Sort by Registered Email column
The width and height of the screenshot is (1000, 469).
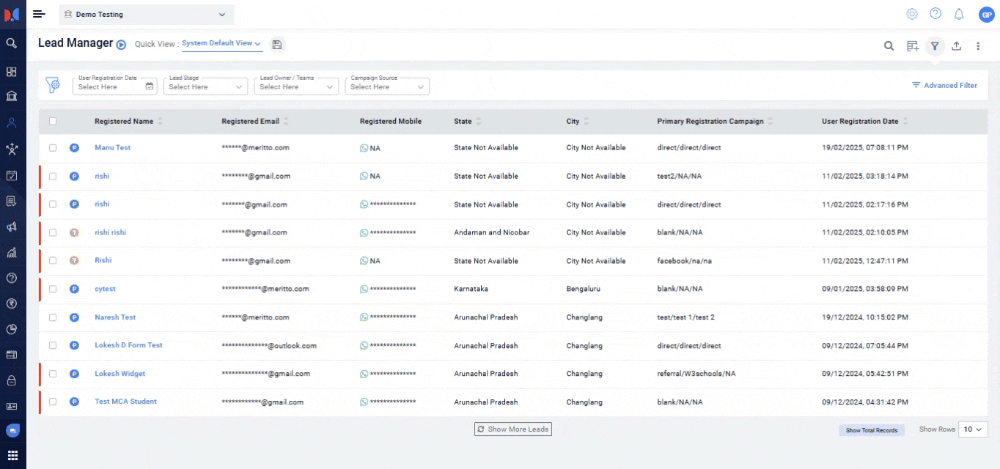tap(286, 121)
